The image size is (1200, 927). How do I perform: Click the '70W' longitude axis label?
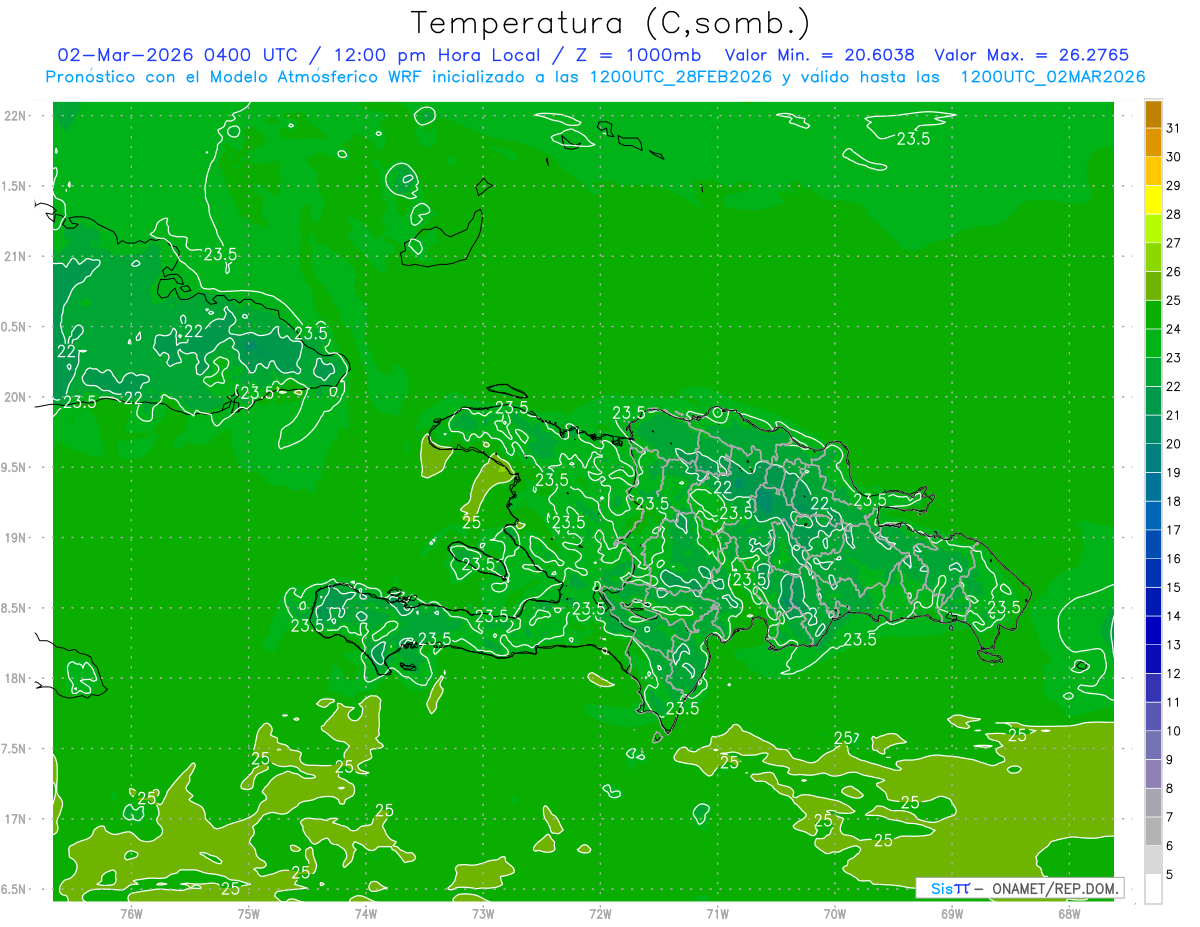pos(835,913)
